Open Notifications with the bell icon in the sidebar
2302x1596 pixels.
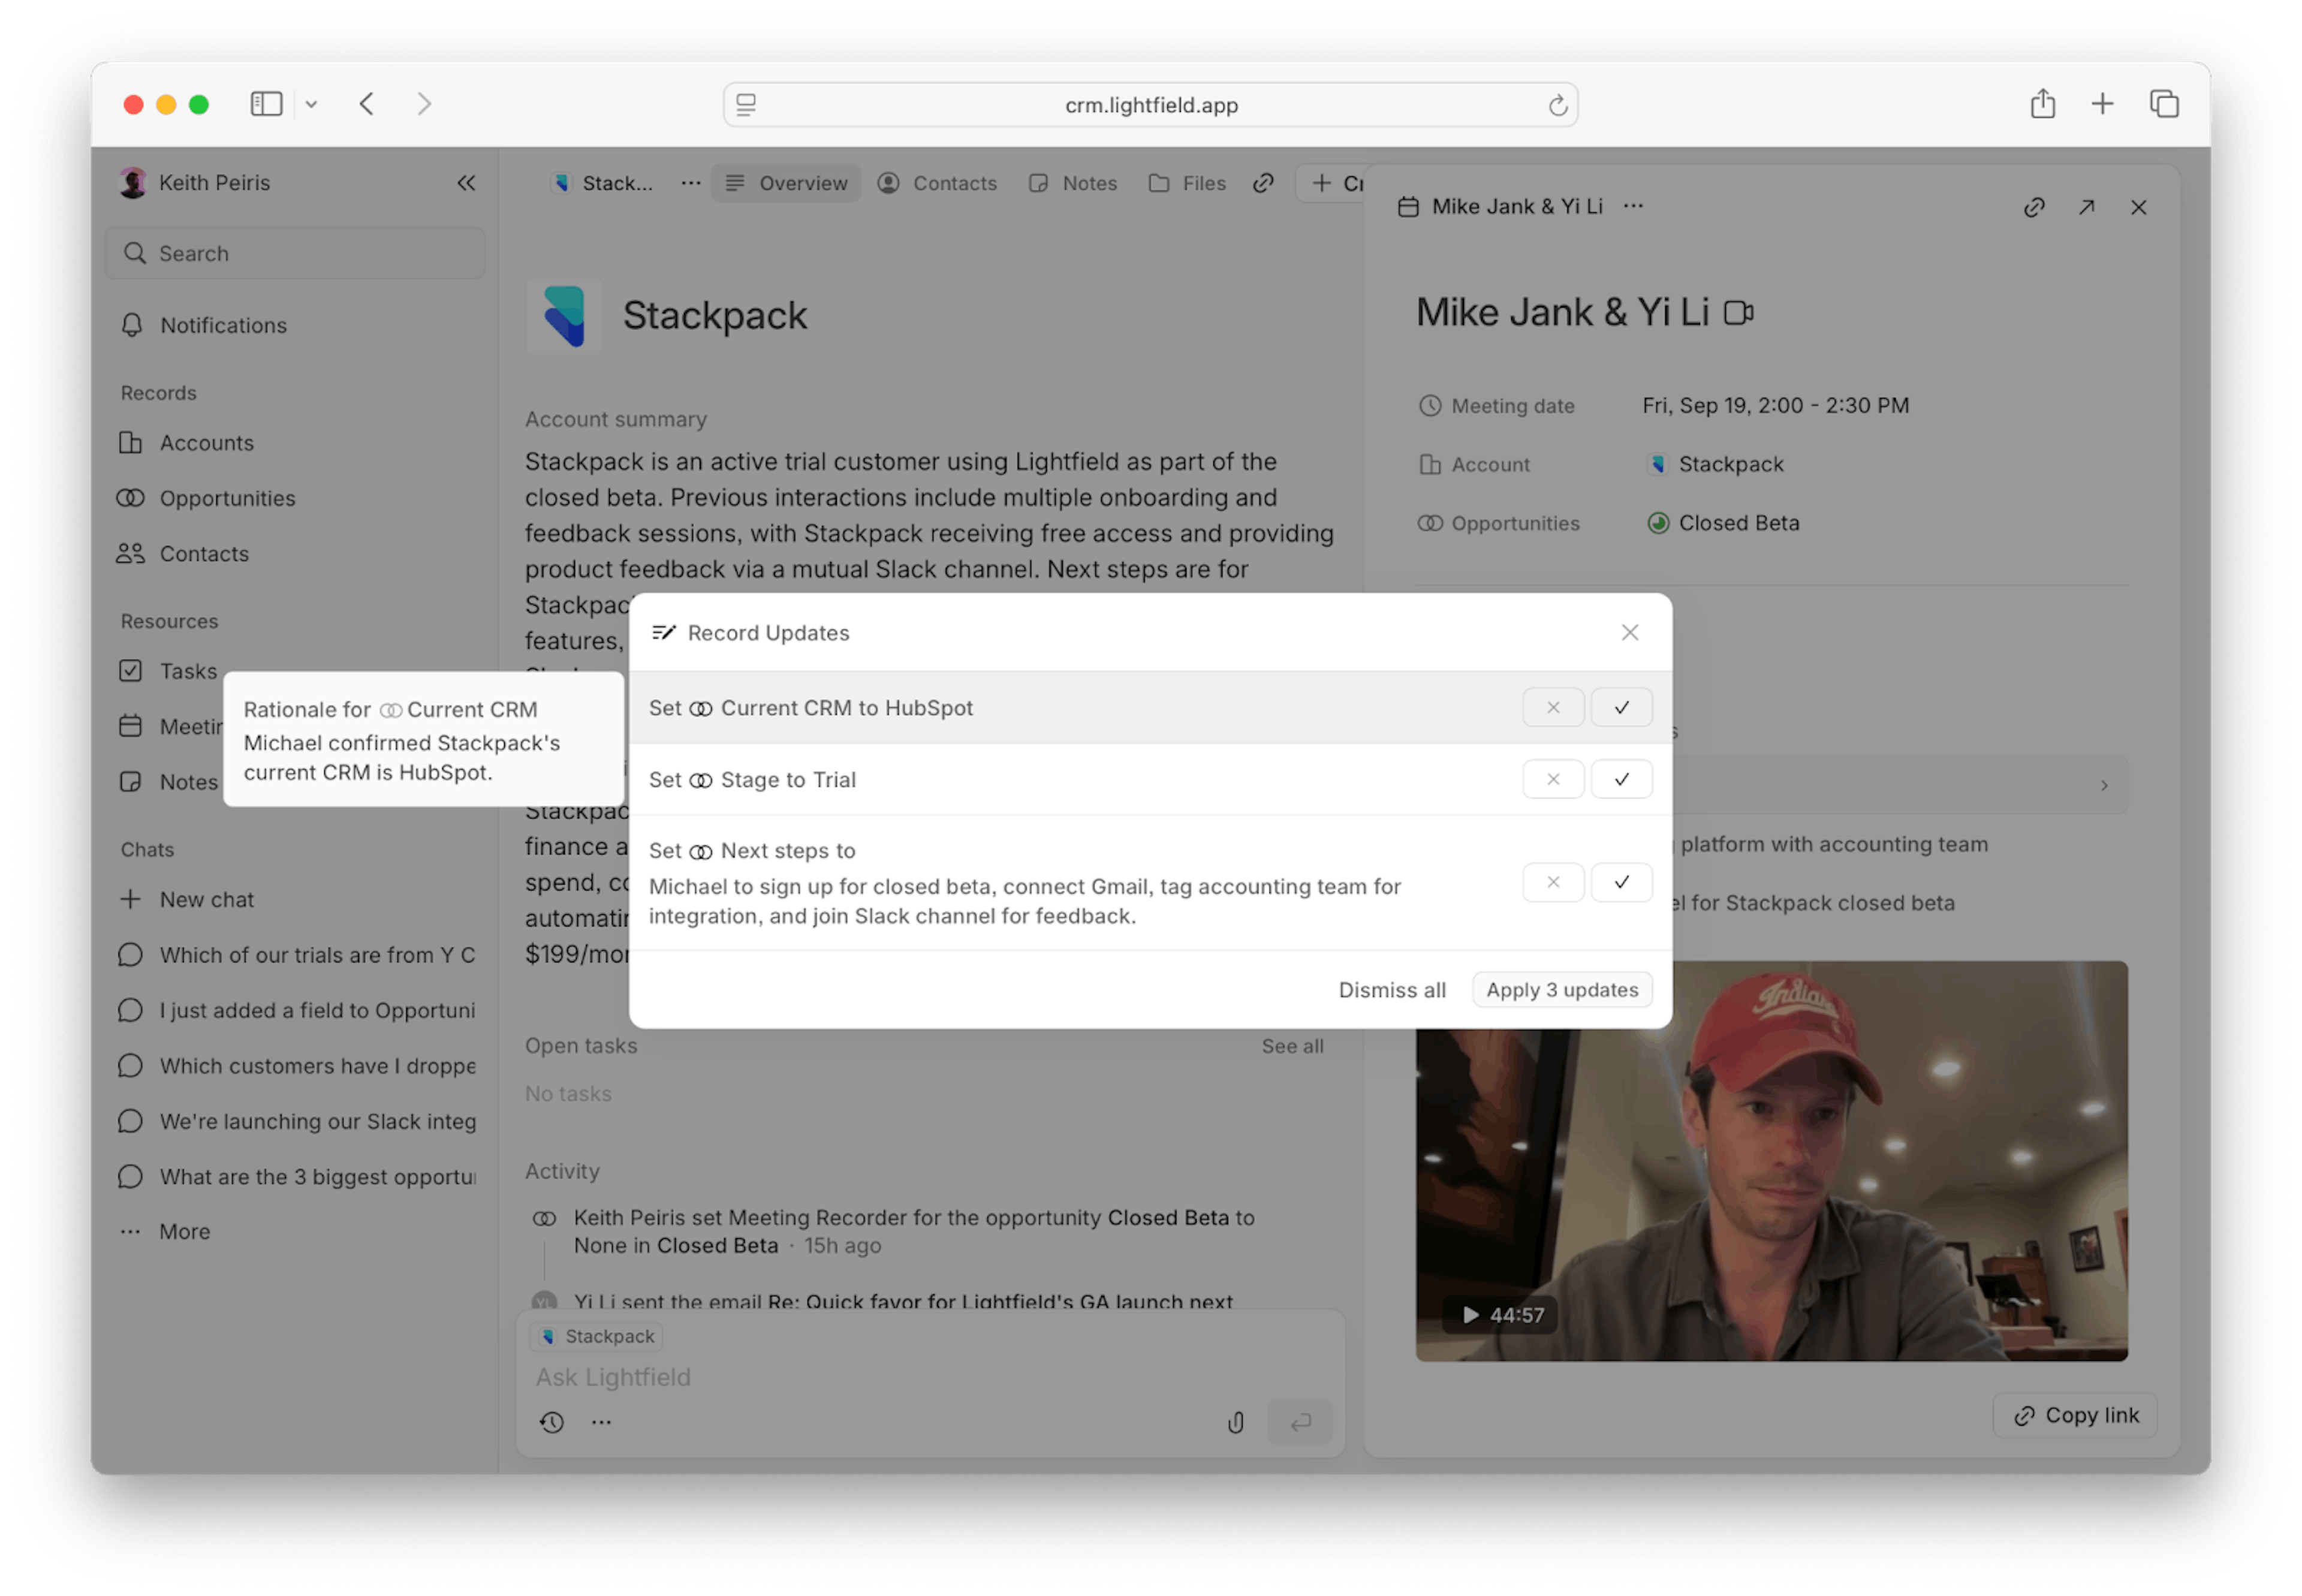click(x=132, y=325)
